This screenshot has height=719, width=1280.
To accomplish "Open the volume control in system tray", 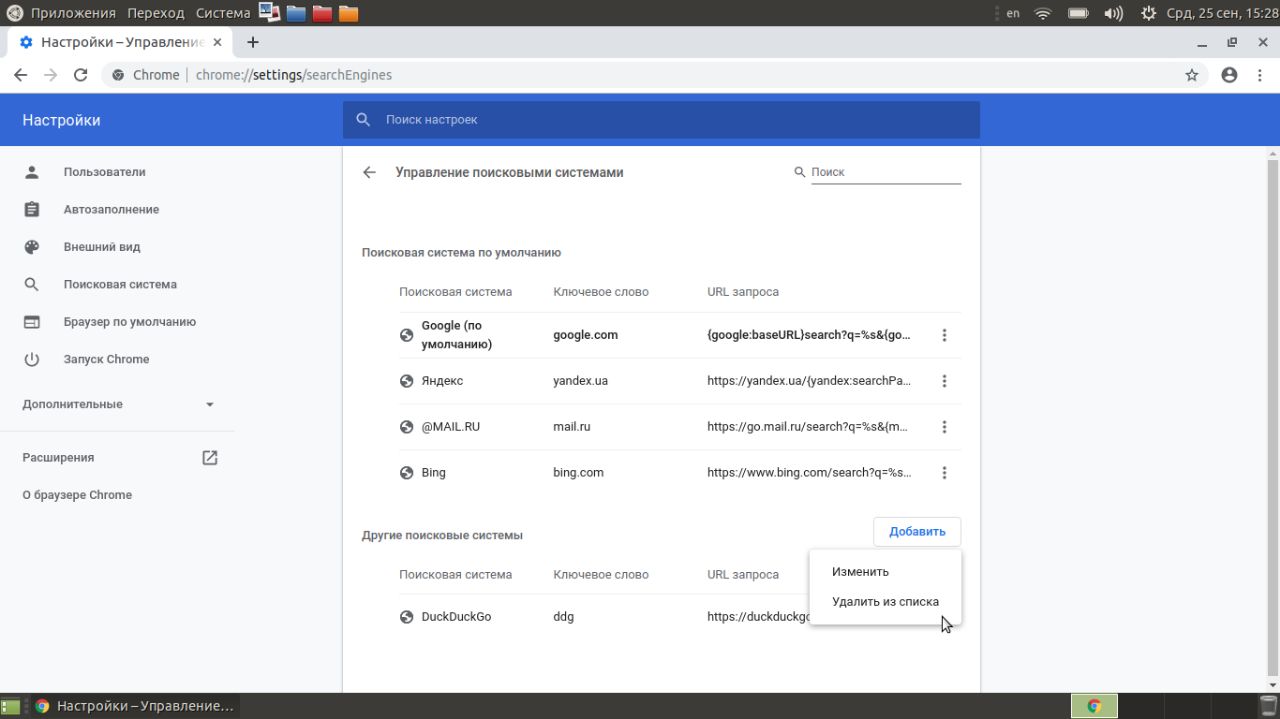I will (x=1113, y=13).
